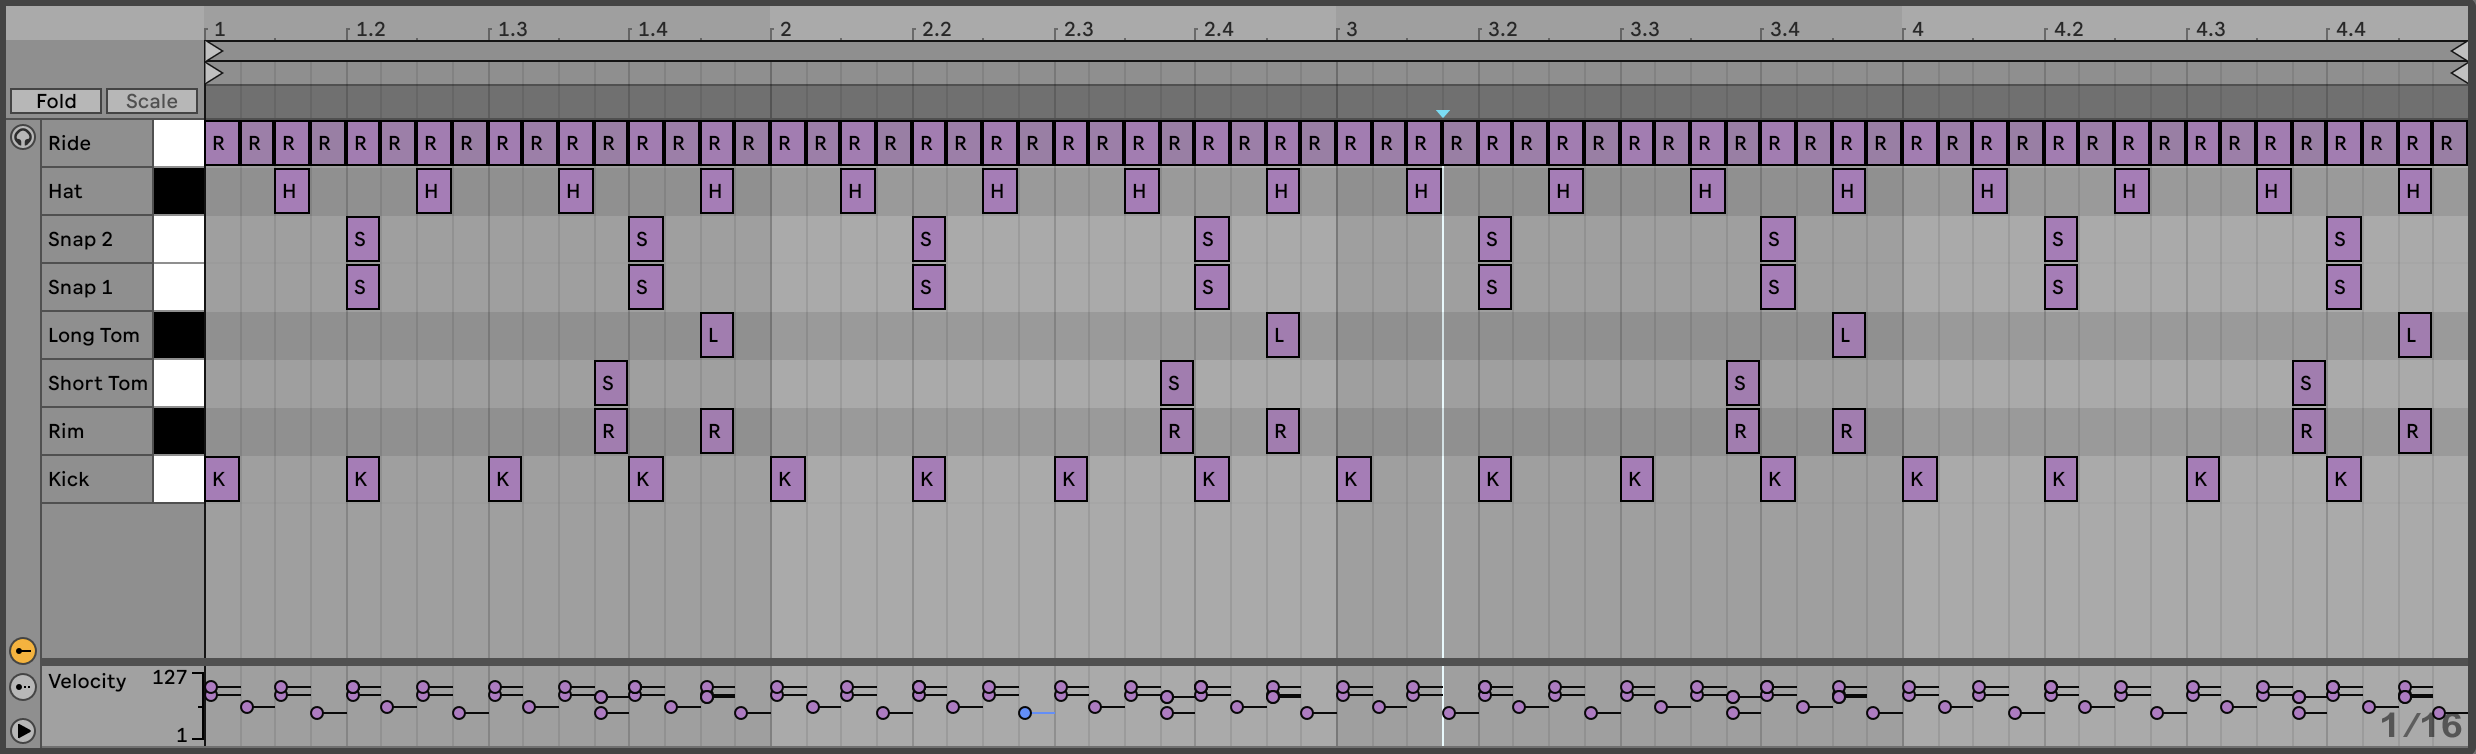Select the Kick note at bar 3
This screenshot has height=754, width=2476.
tap(1354, 479)
